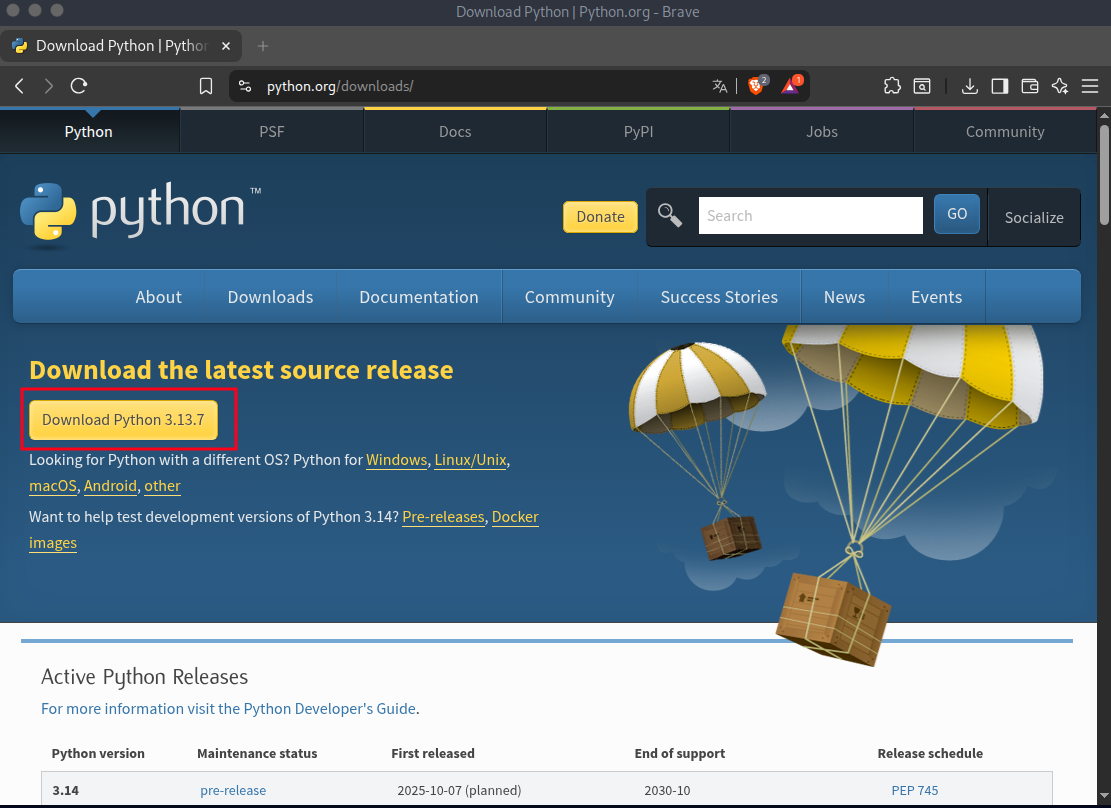Screen dimensions: 1111x808
Task: Open the Events navigation menu
Action: [x=937, y=297]
